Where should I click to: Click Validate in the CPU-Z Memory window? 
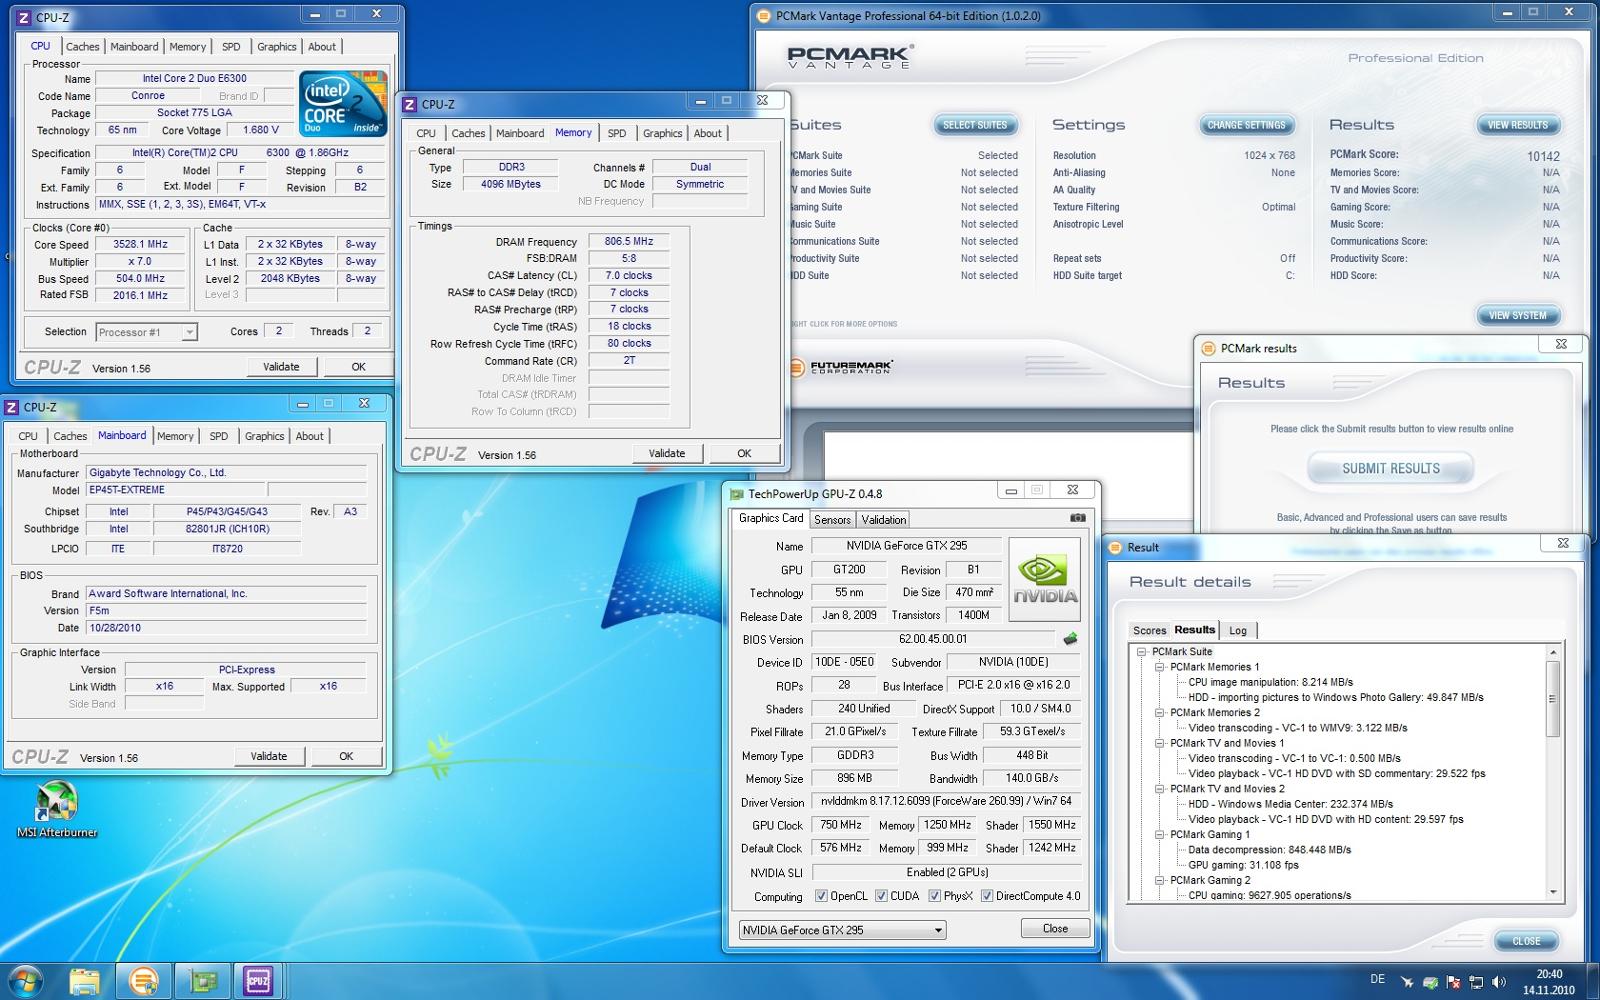pyautogui.click(x=667, y=453)
